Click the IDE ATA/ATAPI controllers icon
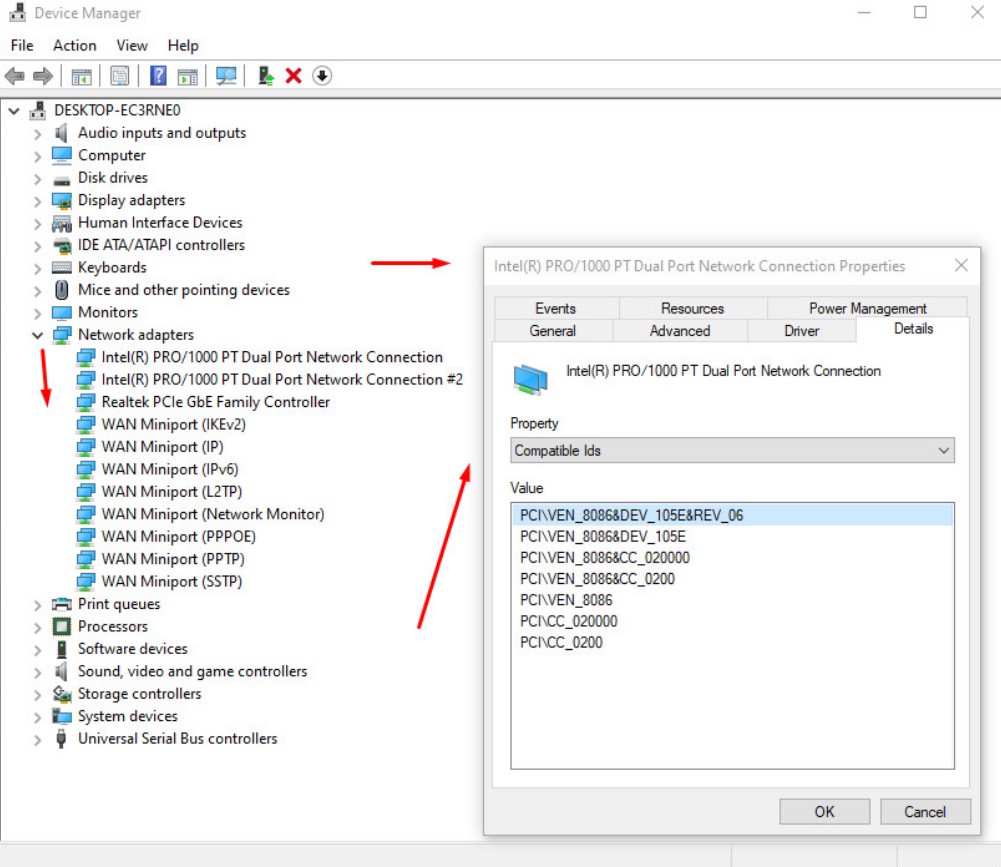This screenshot has width=1001, height=867. click(x=62, y=246)
